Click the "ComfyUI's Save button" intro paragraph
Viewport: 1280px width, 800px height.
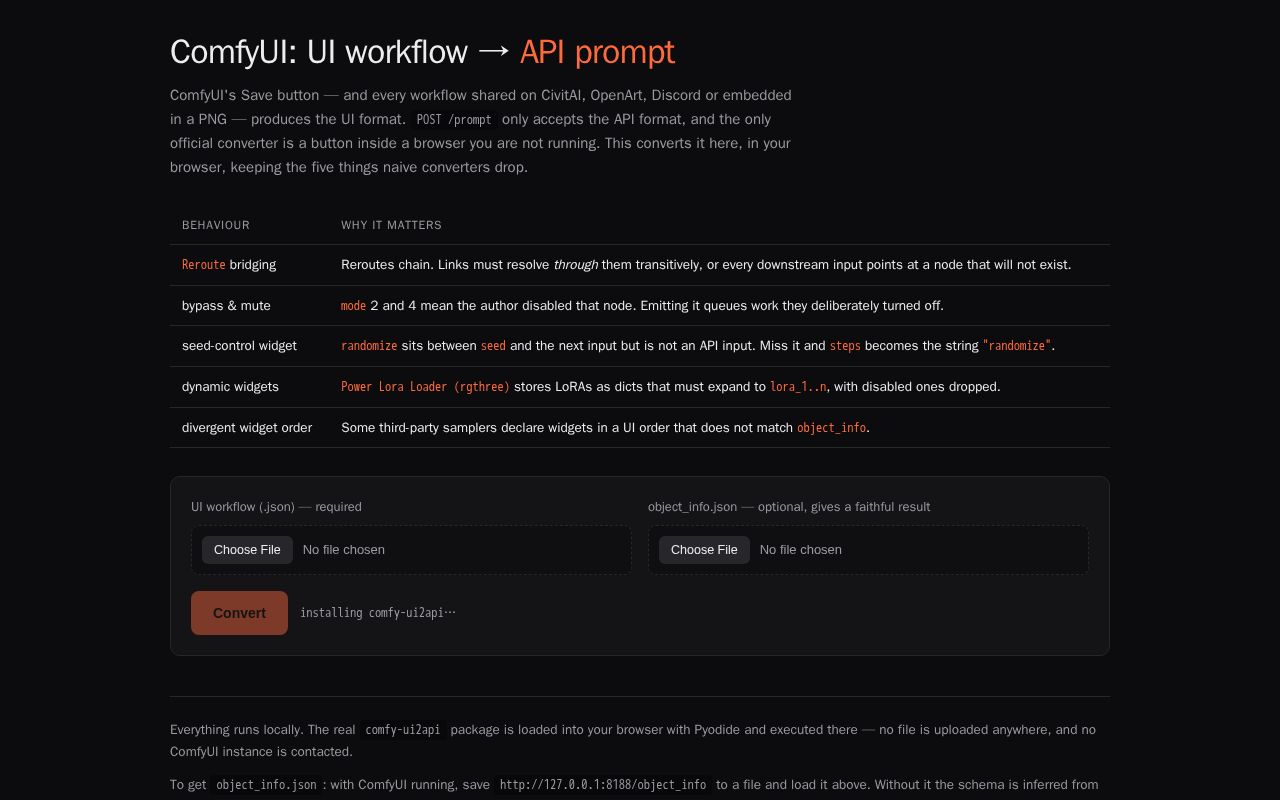pos(481,131)
